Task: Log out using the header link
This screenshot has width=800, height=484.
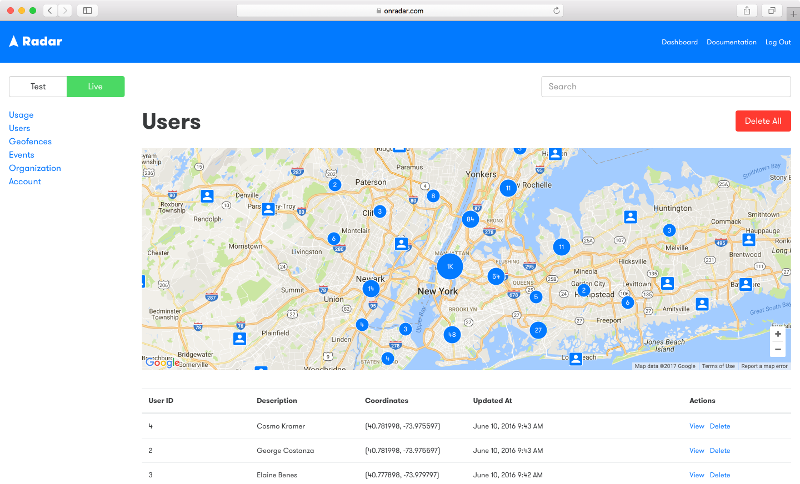Action: pos(778,42)
